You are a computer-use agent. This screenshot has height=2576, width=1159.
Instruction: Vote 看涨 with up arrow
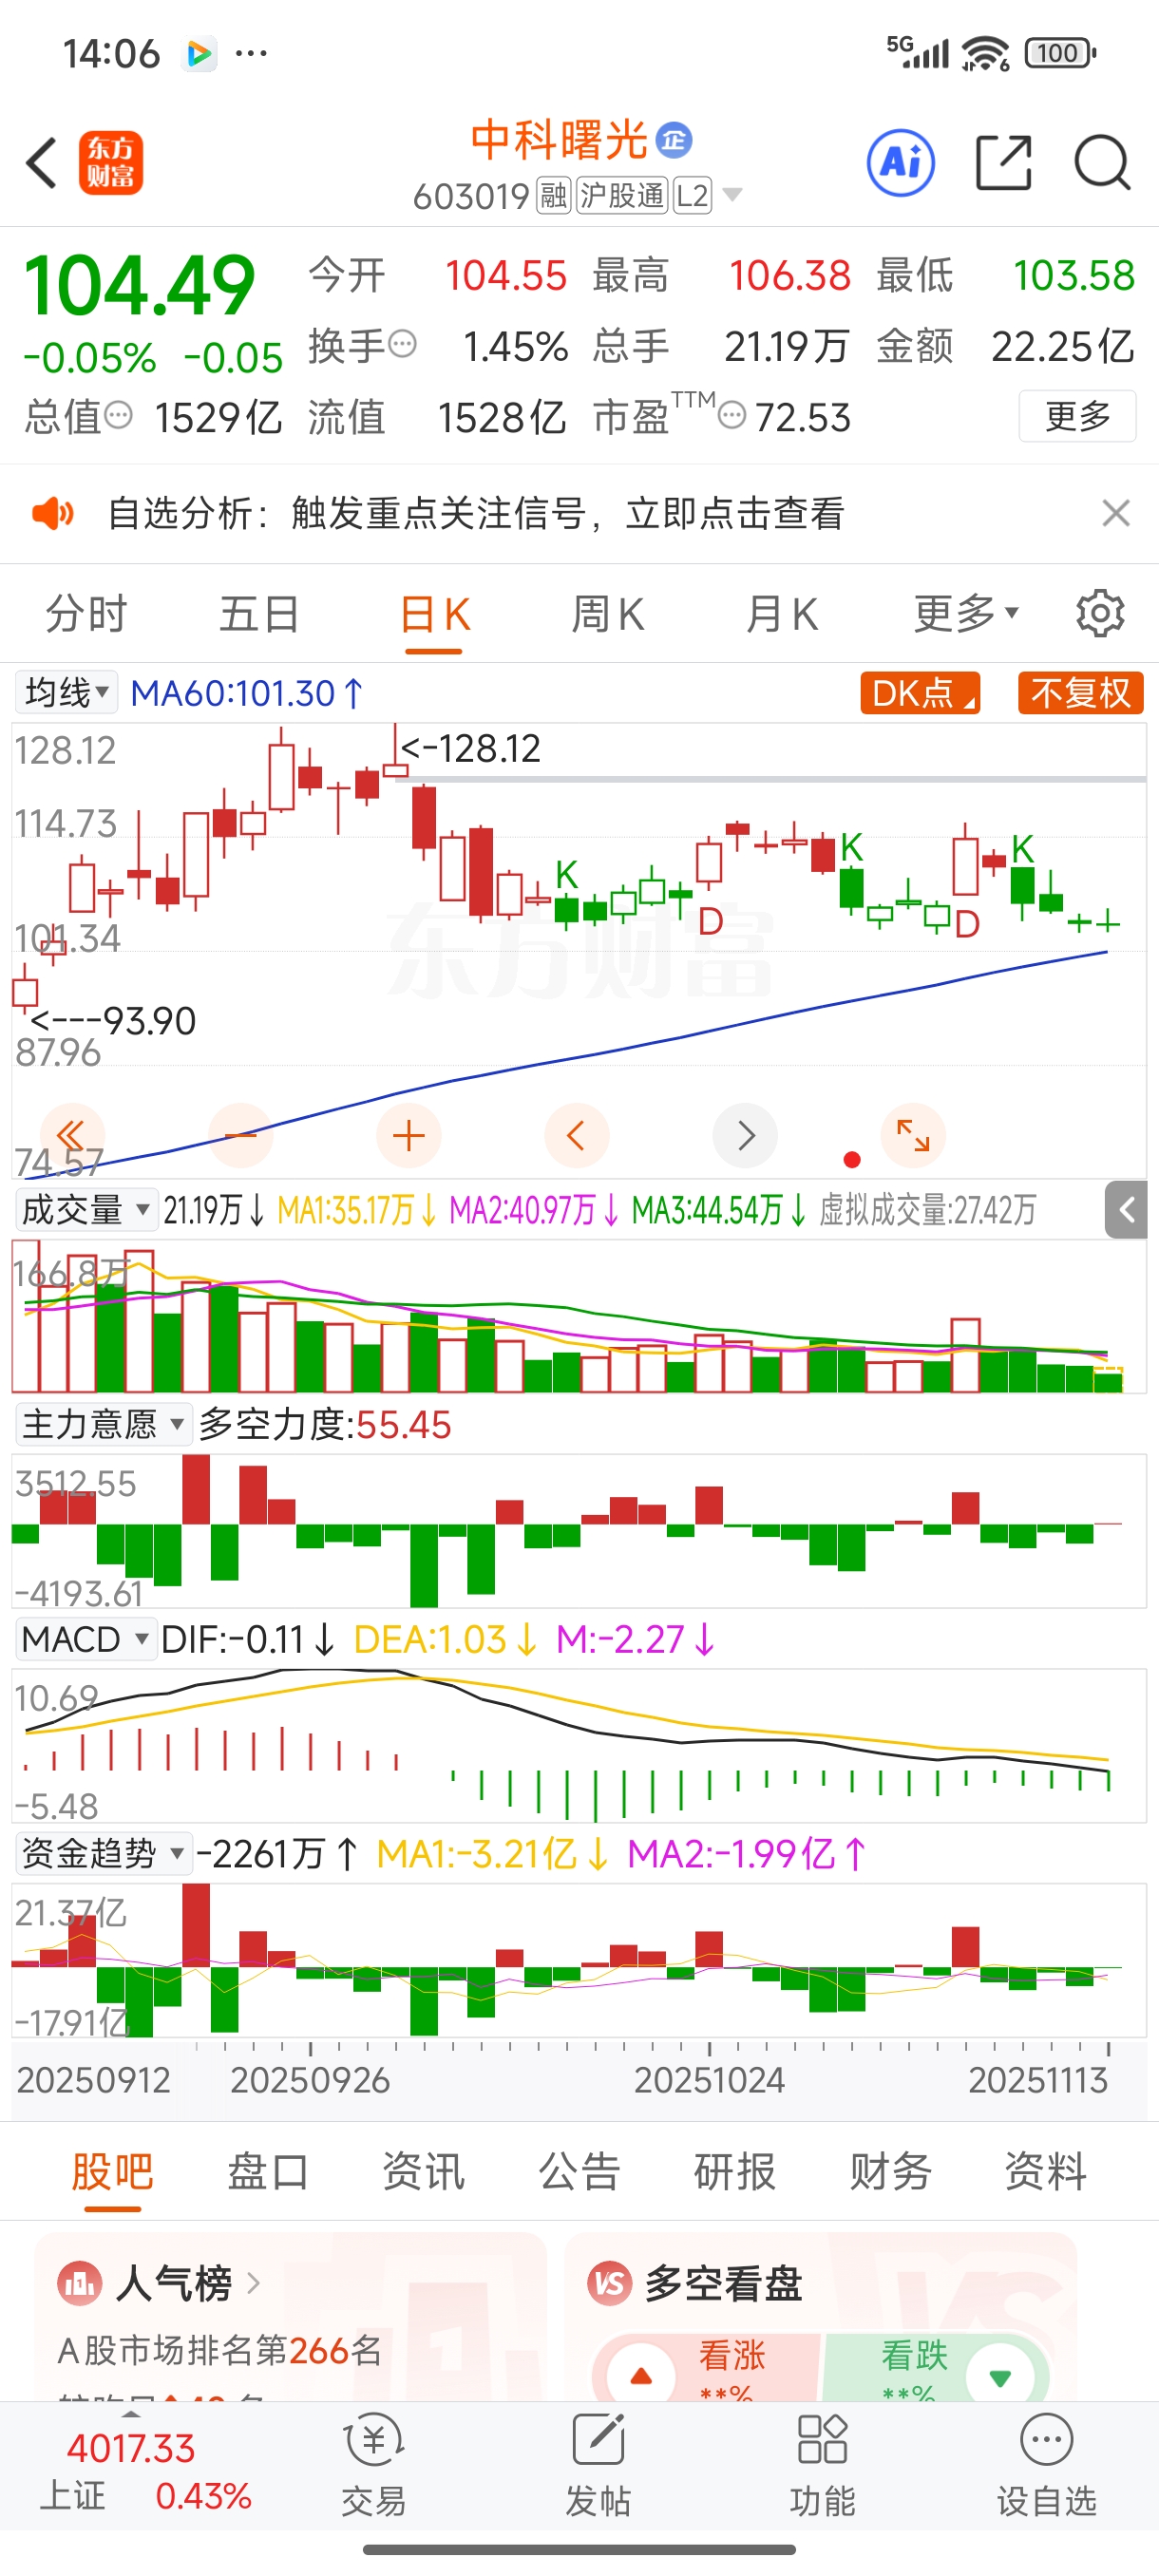coord(641,2376)
